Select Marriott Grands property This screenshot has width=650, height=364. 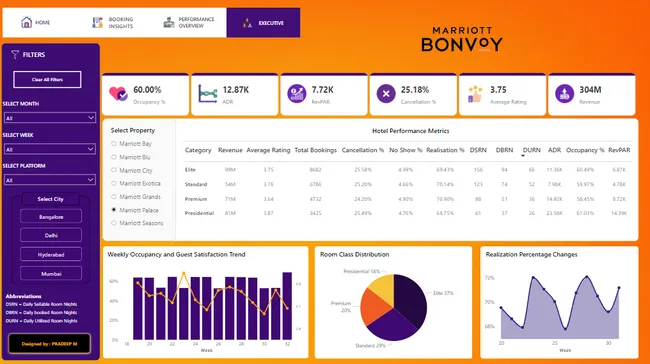[136, 197]
